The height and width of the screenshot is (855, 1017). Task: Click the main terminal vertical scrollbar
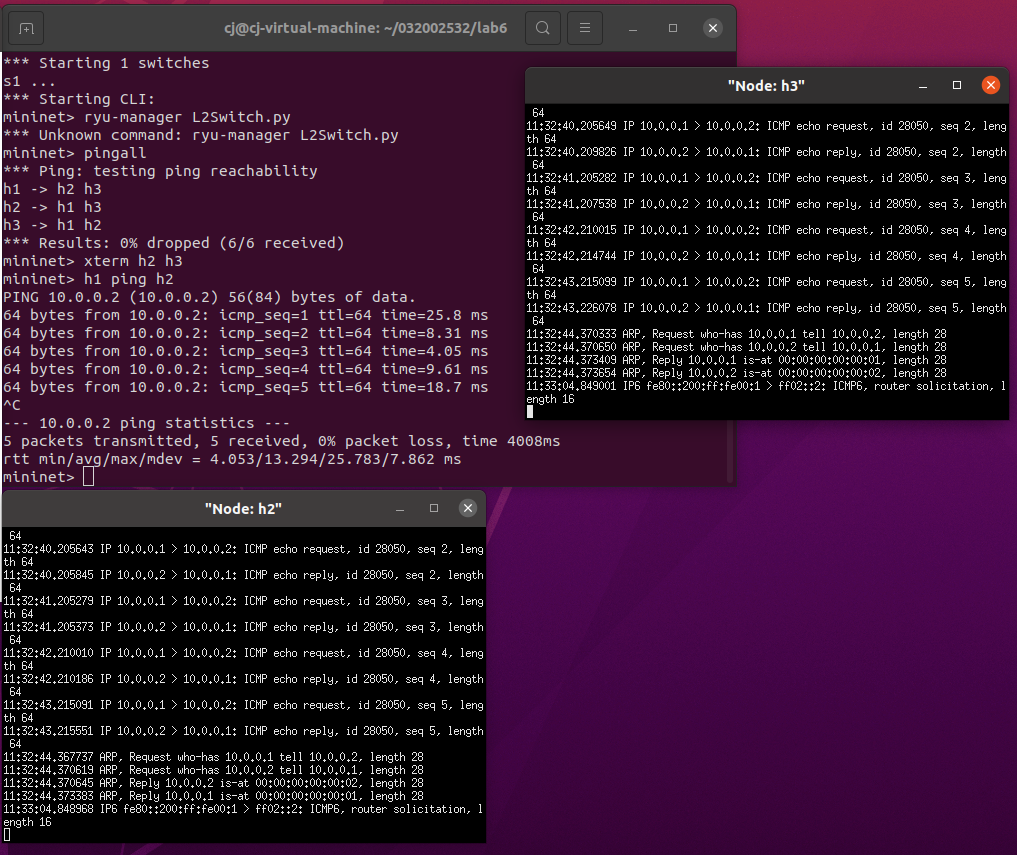[731, 269]
